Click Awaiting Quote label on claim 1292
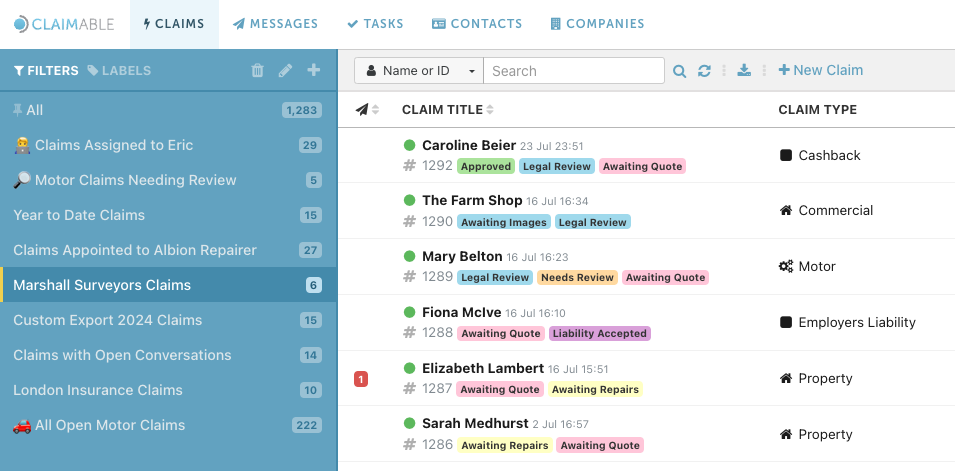Screen dimensions: 955x471 (x=643, y=166)
